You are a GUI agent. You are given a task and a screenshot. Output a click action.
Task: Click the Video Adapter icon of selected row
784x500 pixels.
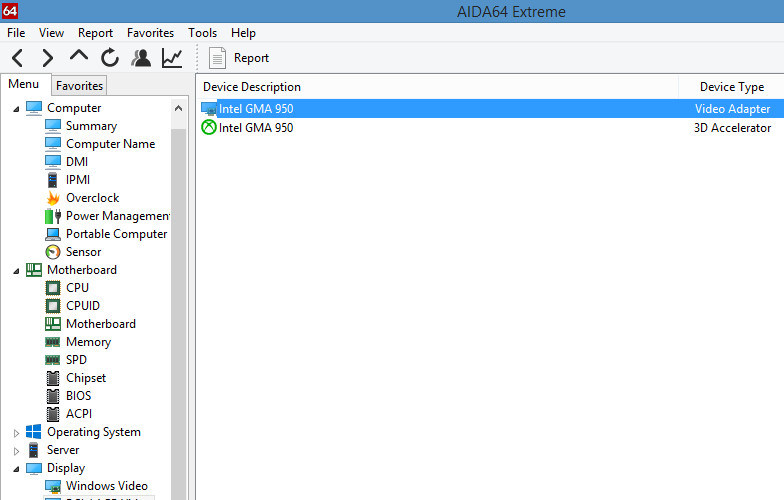208,108
